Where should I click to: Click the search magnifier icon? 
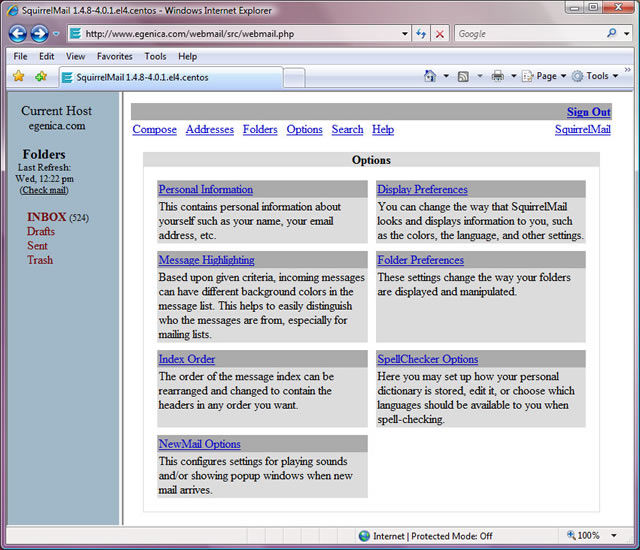point(611,33)
